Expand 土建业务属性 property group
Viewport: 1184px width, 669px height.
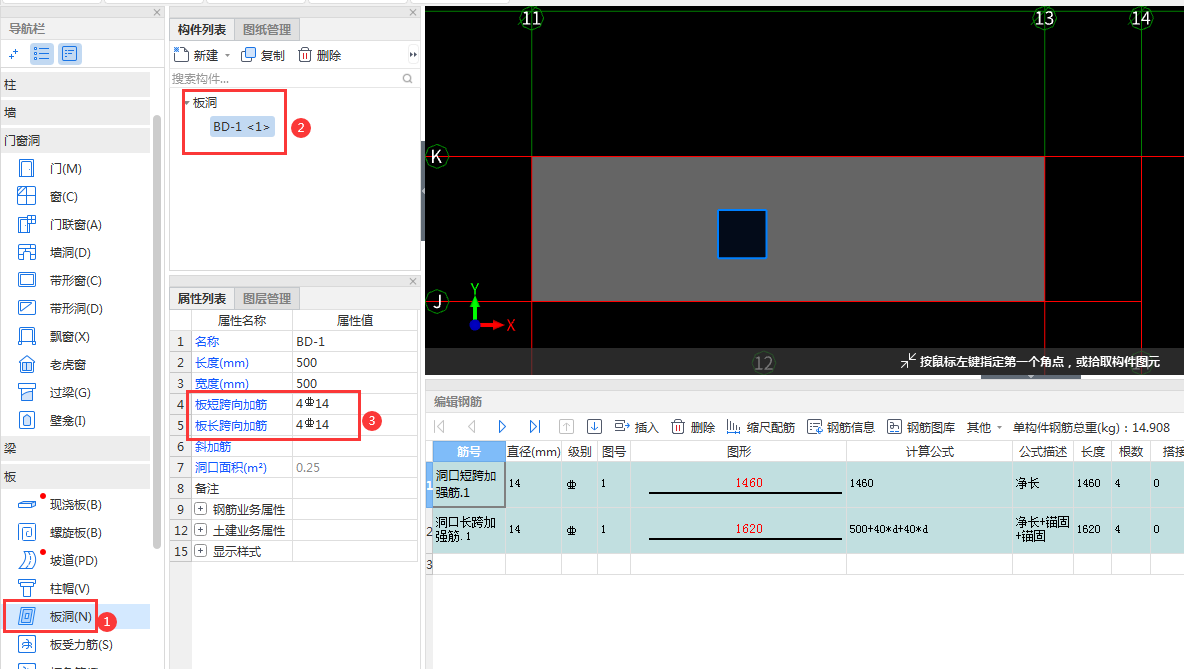click(200, 530)
